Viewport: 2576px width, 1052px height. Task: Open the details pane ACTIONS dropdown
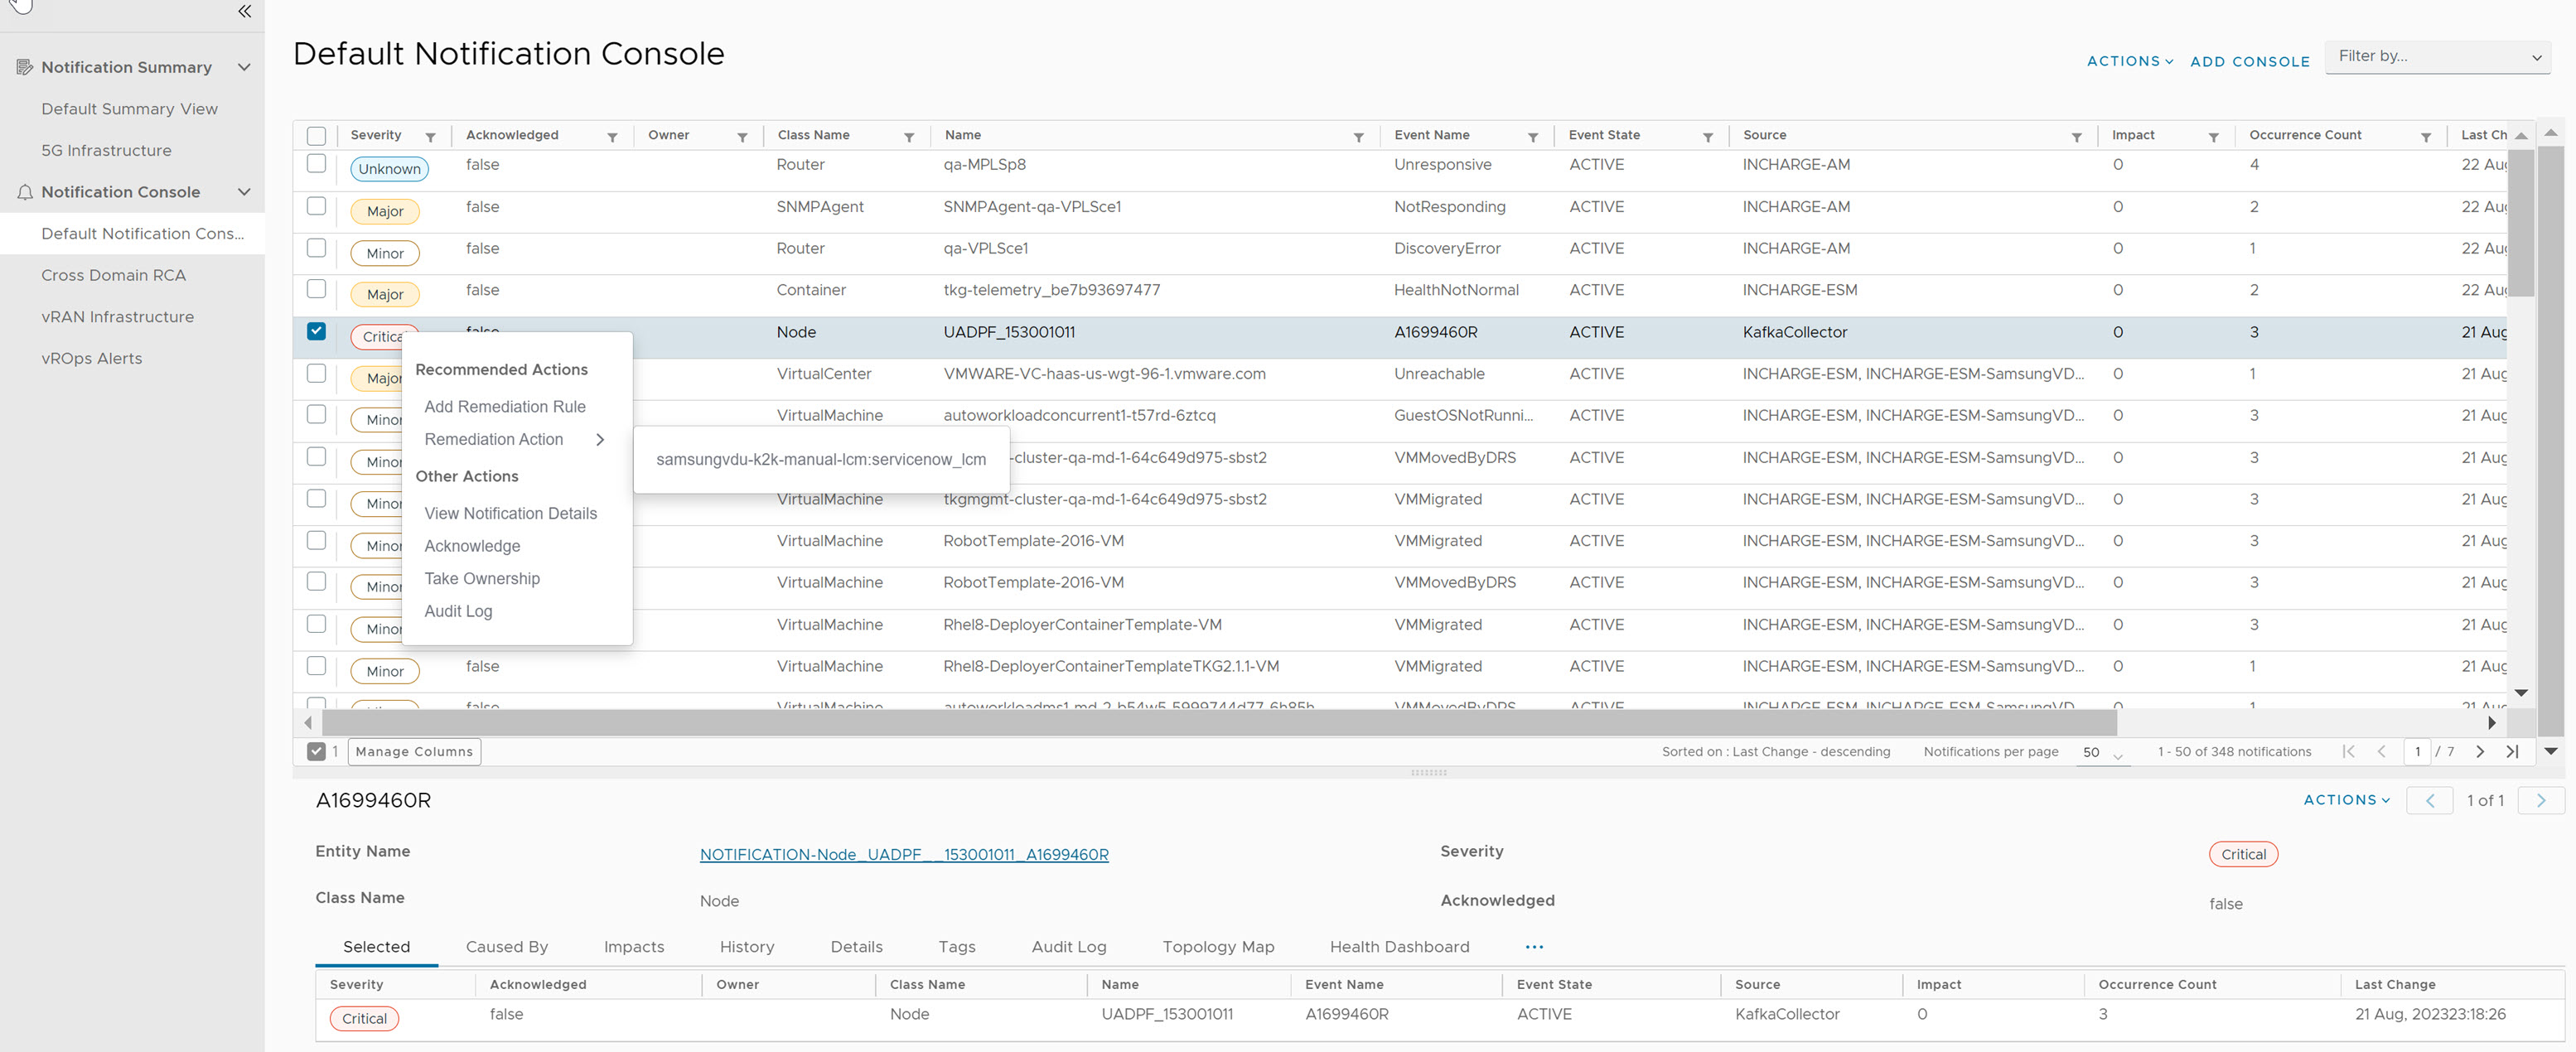tap(2346, 800)
